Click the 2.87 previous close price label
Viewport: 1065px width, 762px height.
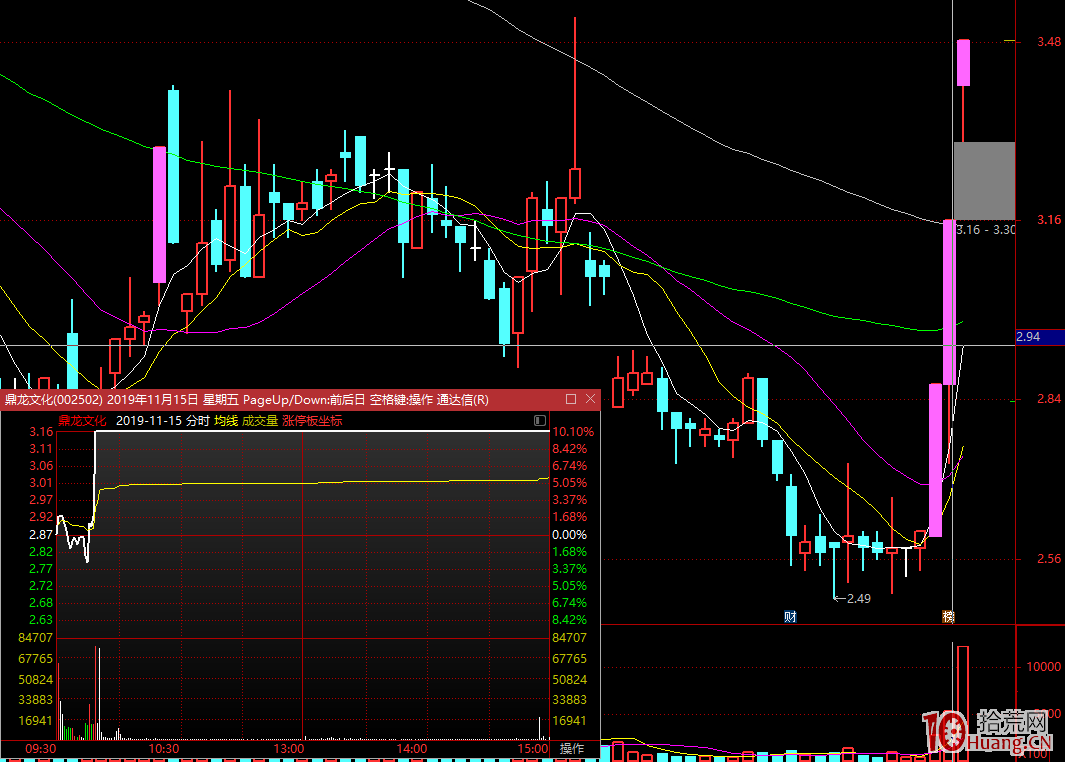tap(41, 534)
